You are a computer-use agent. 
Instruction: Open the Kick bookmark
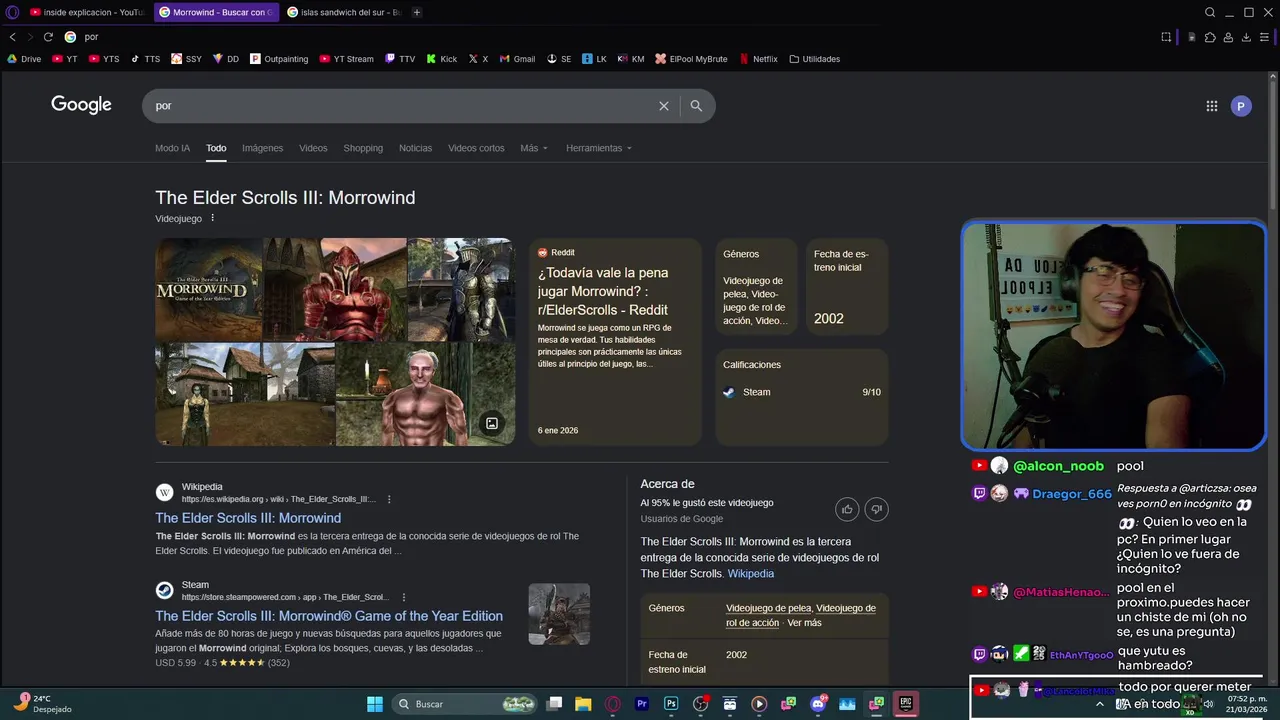(441, 59)
